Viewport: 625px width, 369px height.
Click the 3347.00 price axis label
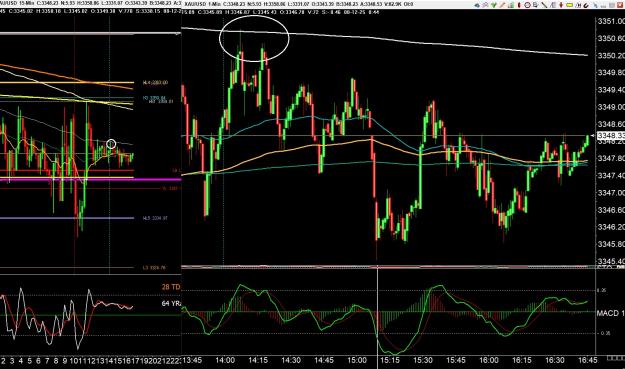tap(611, 193)
